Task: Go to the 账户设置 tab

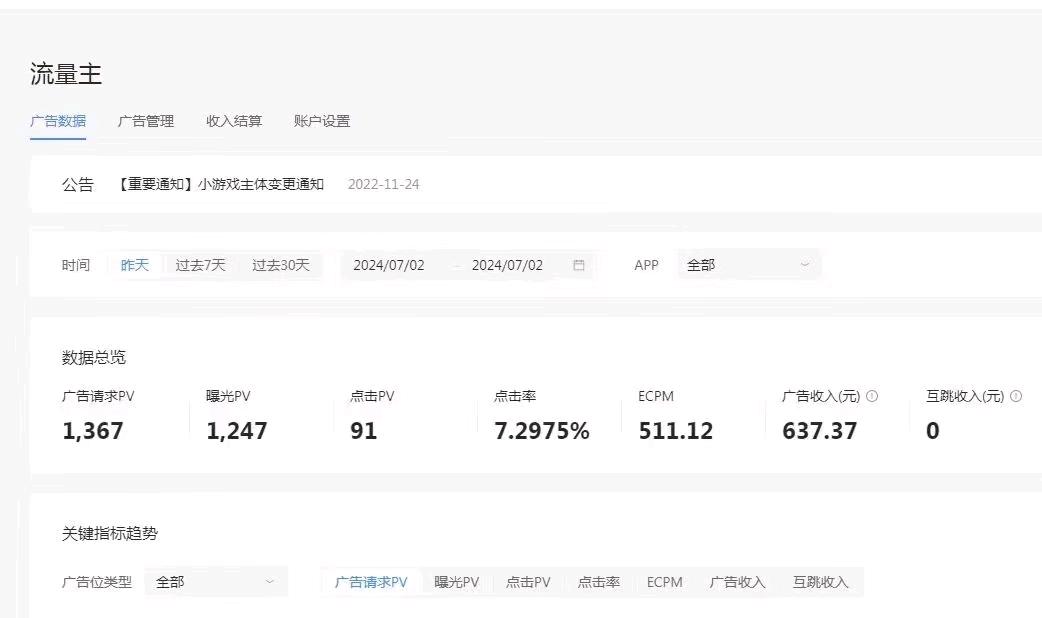Action: (x=322, y=121)
